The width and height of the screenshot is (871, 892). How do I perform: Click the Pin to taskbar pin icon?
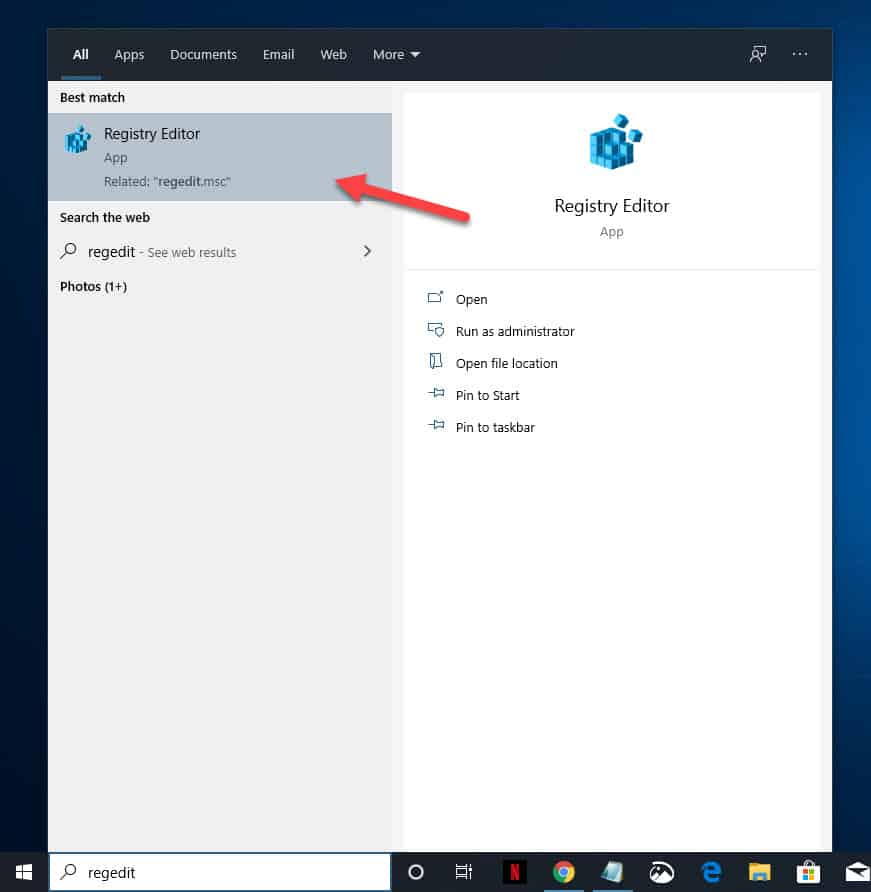(436, 425)
